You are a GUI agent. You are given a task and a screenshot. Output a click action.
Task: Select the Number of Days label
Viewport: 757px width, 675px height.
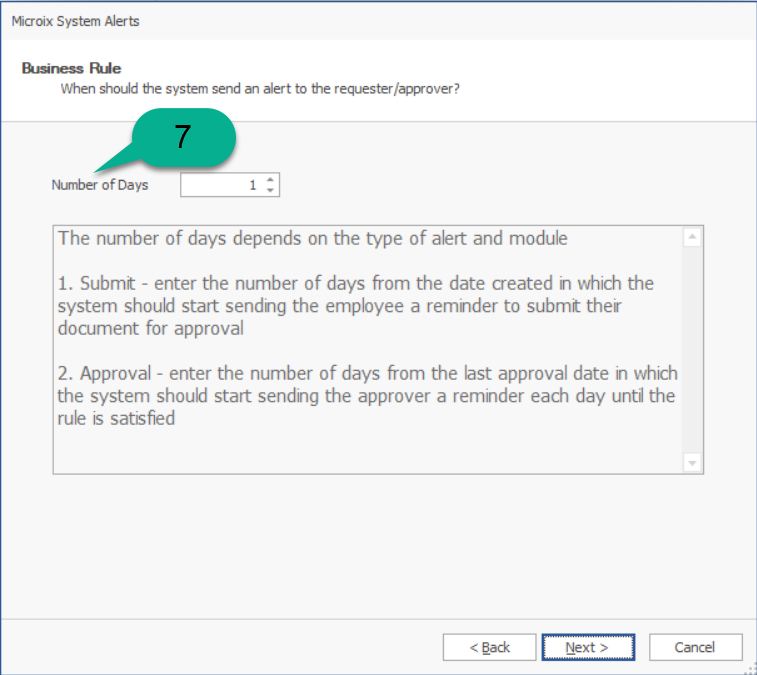click(100, 185)
